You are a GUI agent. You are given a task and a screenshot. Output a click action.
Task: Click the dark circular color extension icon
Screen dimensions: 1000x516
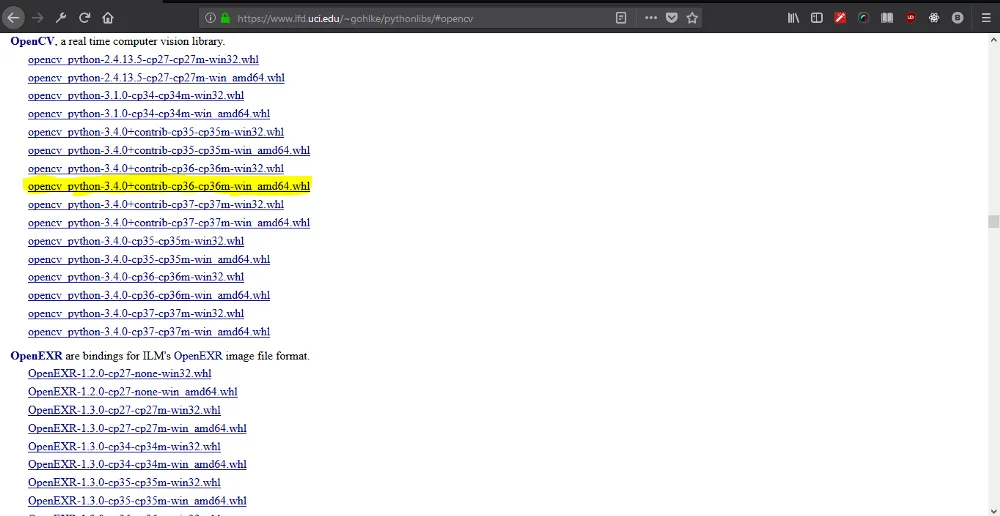(864, 18)
